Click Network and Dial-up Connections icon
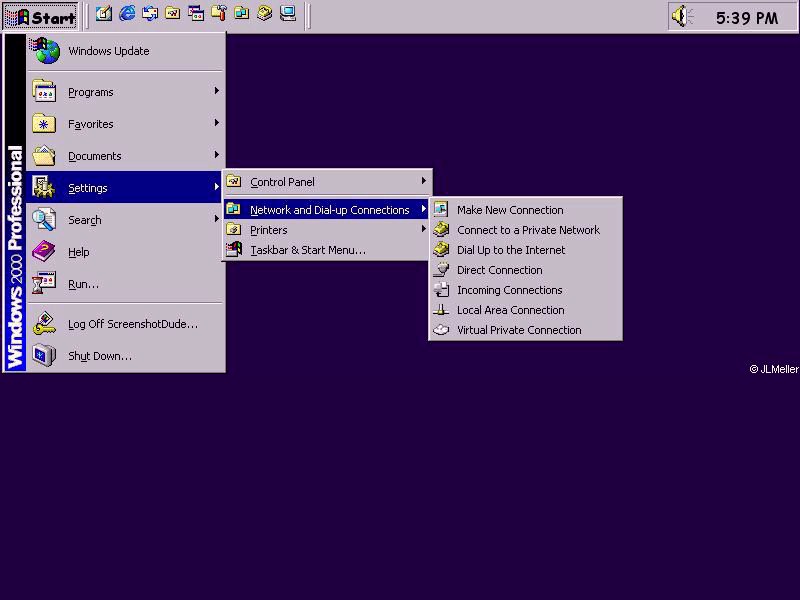 [x=234, y=209]
